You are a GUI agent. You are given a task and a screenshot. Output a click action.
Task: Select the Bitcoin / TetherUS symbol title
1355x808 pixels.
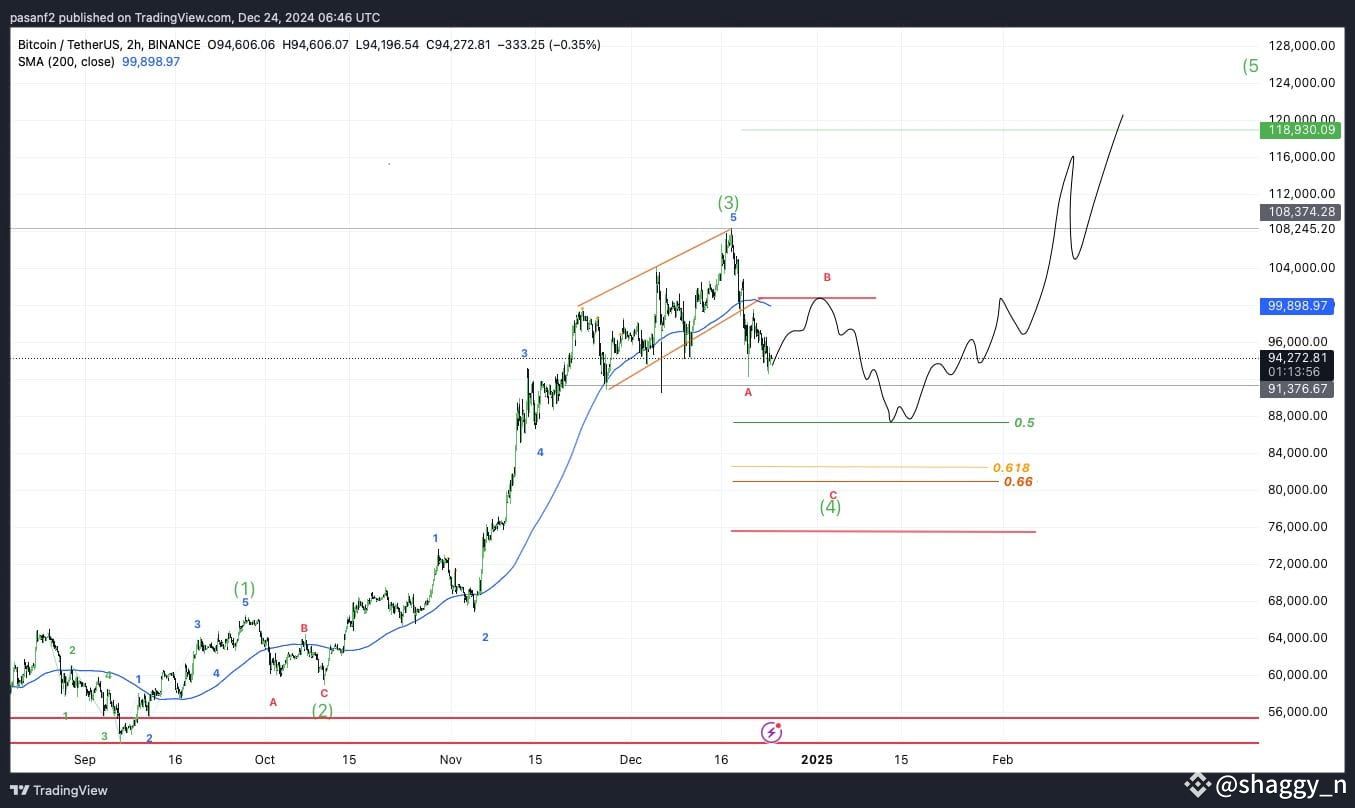point(67,45)
